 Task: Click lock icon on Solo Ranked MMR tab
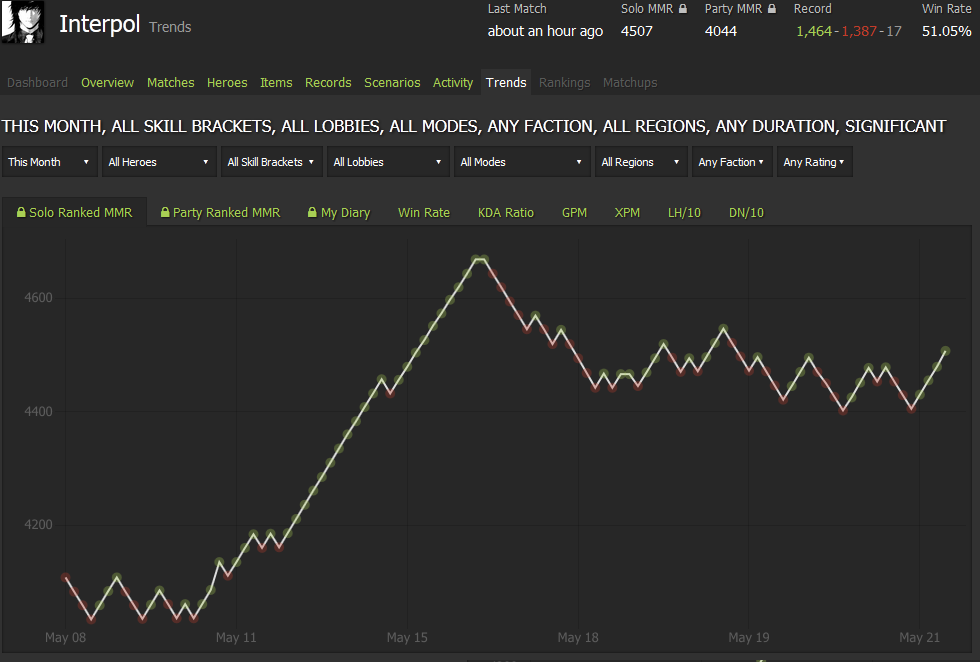pyautogui.click(x=21, y=213)
